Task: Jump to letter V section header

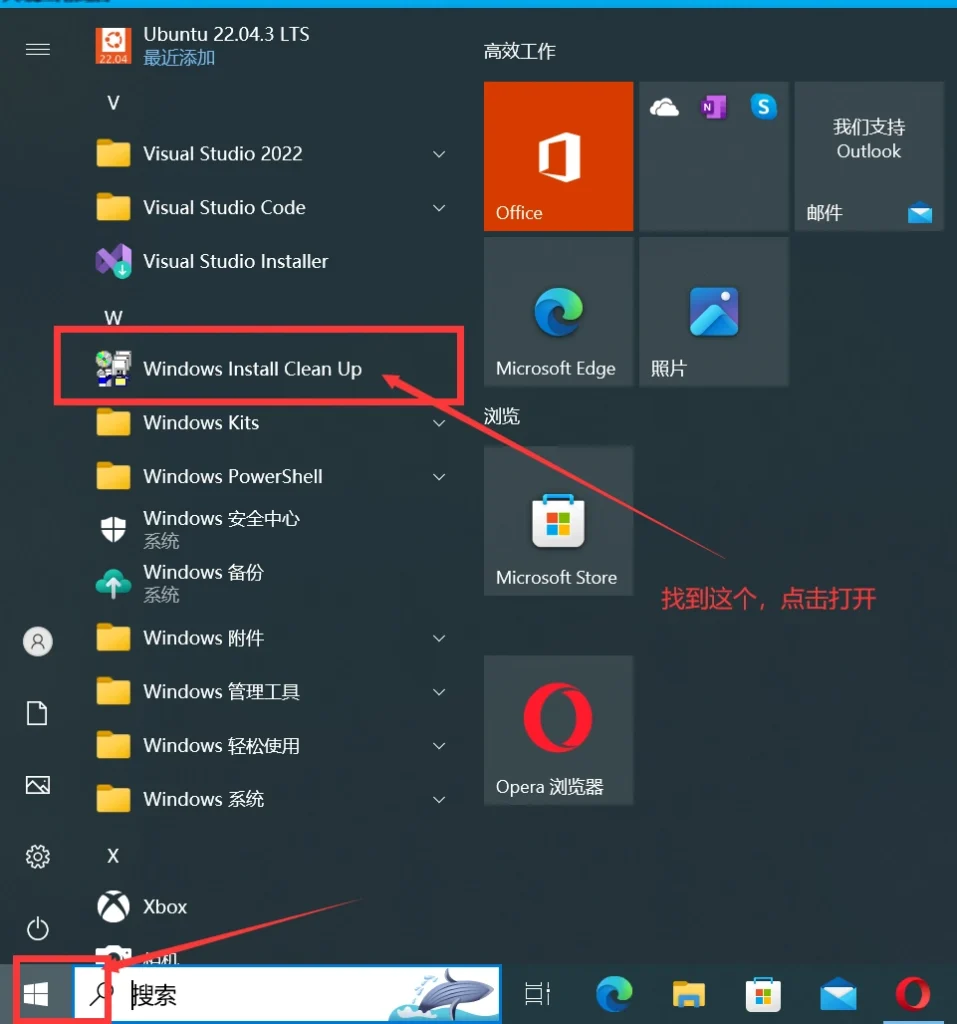Action: point(113,103)
